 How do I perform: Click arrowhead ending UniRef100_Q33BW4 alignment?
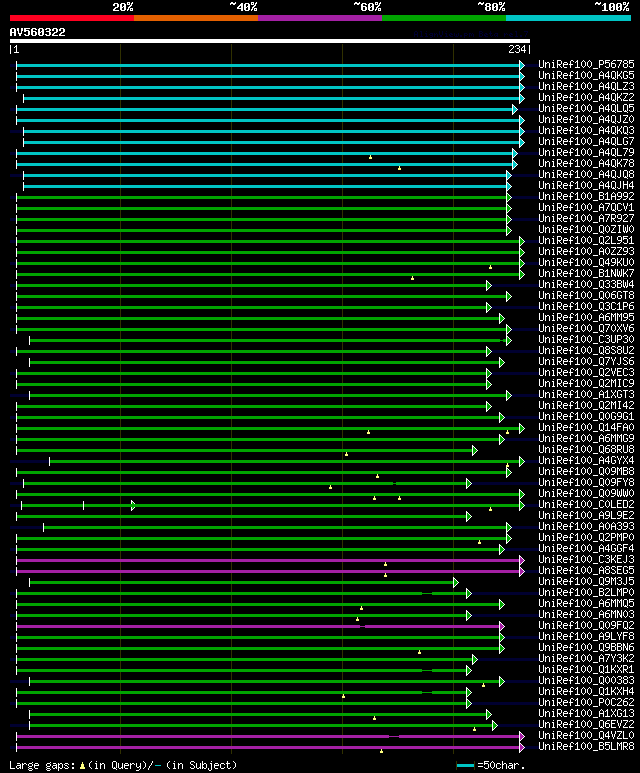coord(489,285)
